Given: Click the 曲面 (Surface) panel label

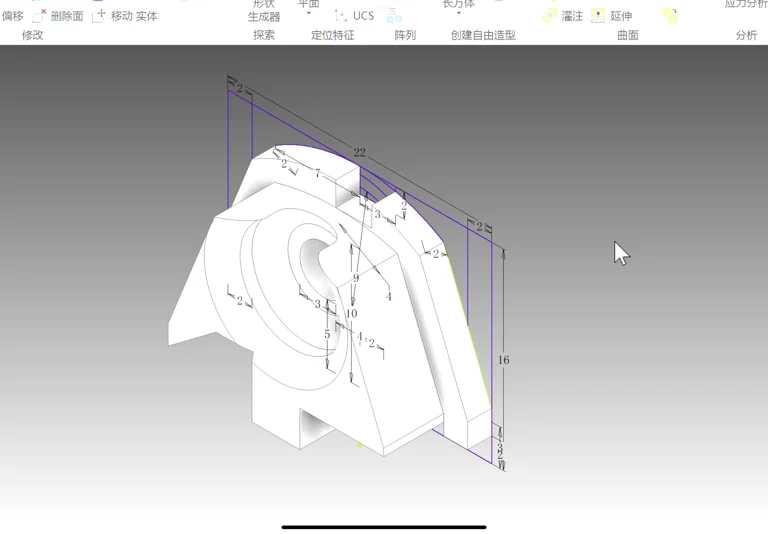Looking at the screenshot, I should coord(627,35).
